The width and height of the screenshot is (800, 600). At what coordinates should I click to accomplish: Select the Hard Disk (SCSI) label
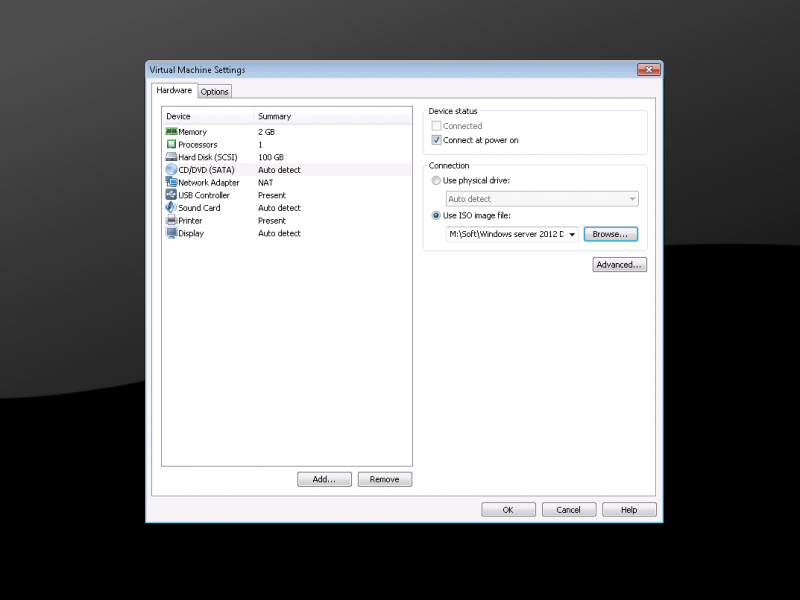coord(208,157)
